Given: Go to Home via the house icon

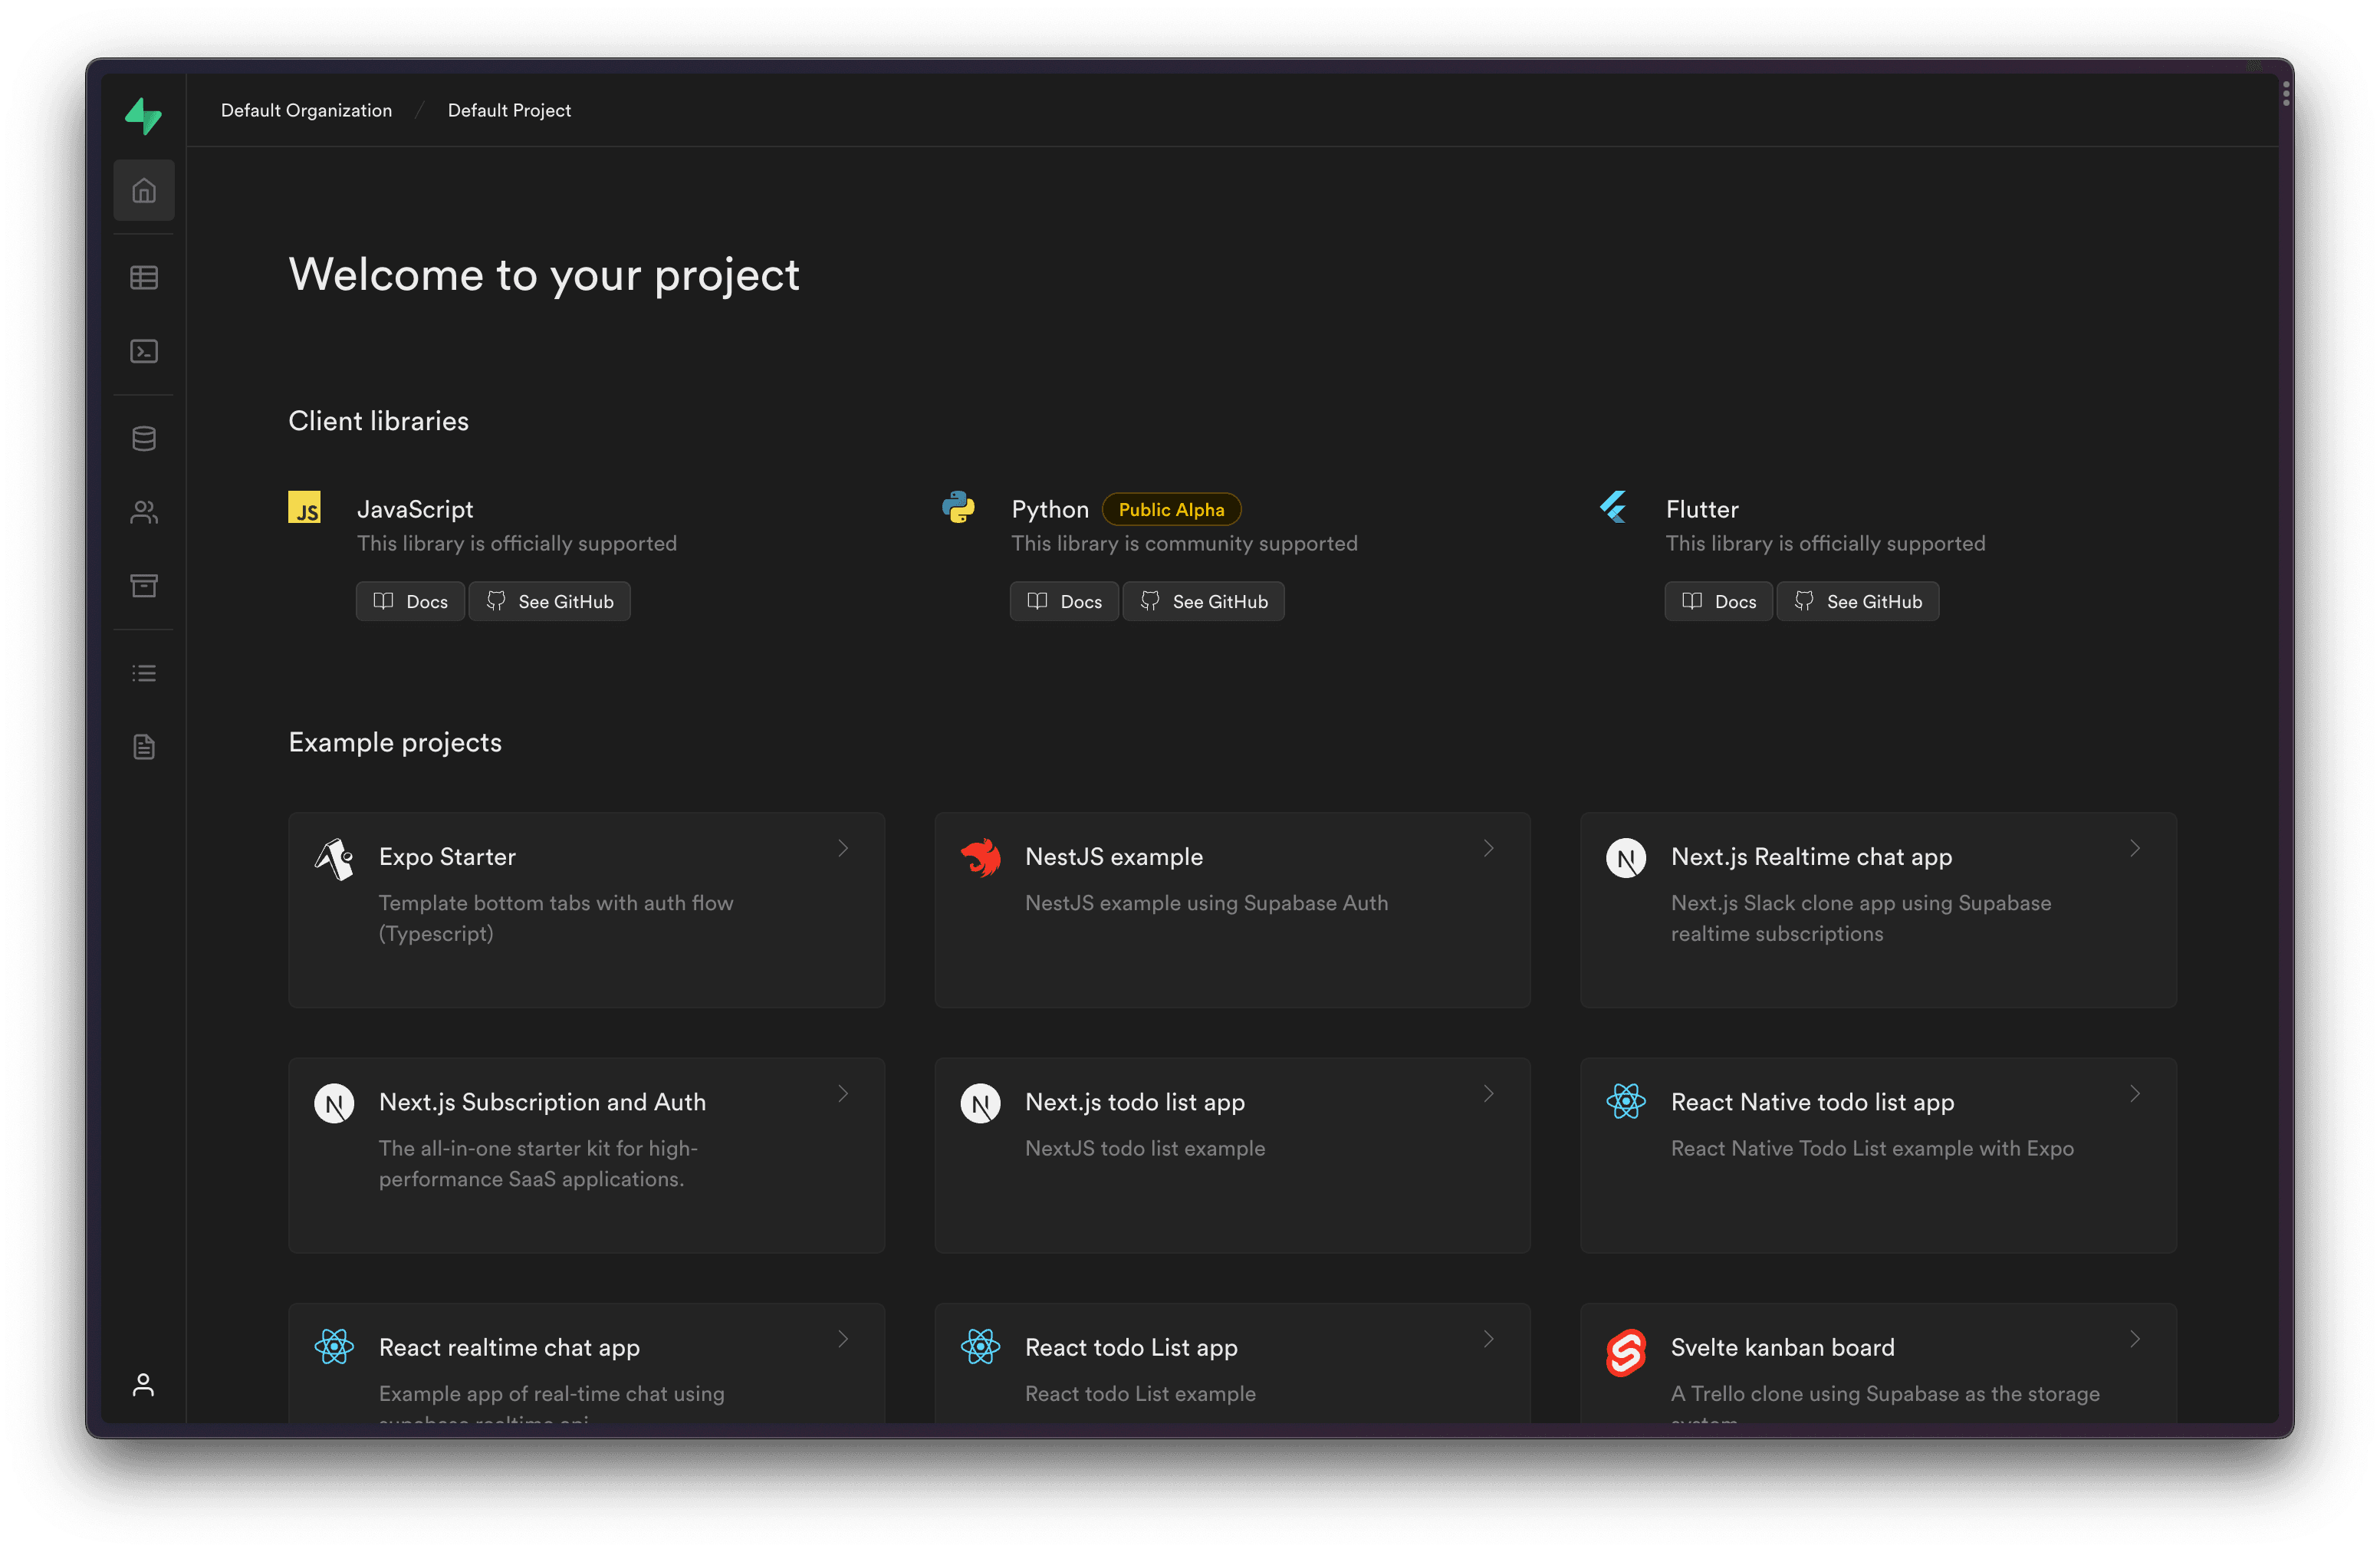Looking at the screenshot, I should click(144, 190).
